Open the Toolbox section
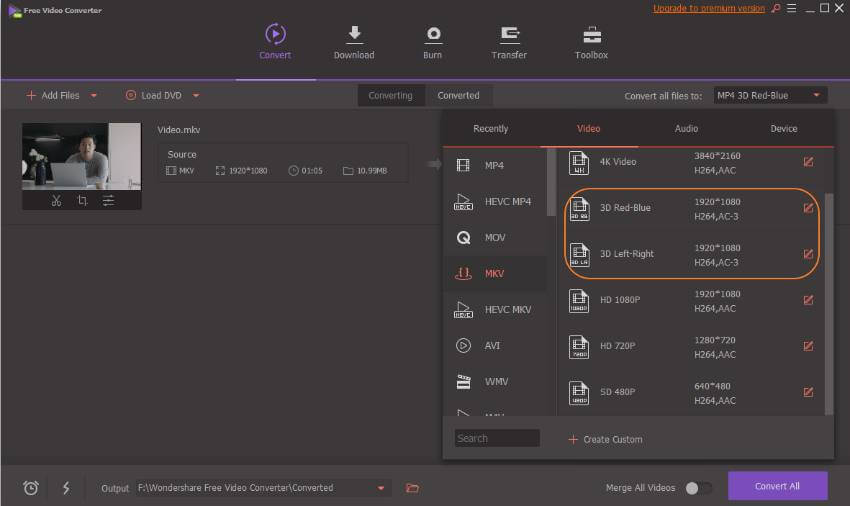The image size is (850, 506). [x=591, y=42]
